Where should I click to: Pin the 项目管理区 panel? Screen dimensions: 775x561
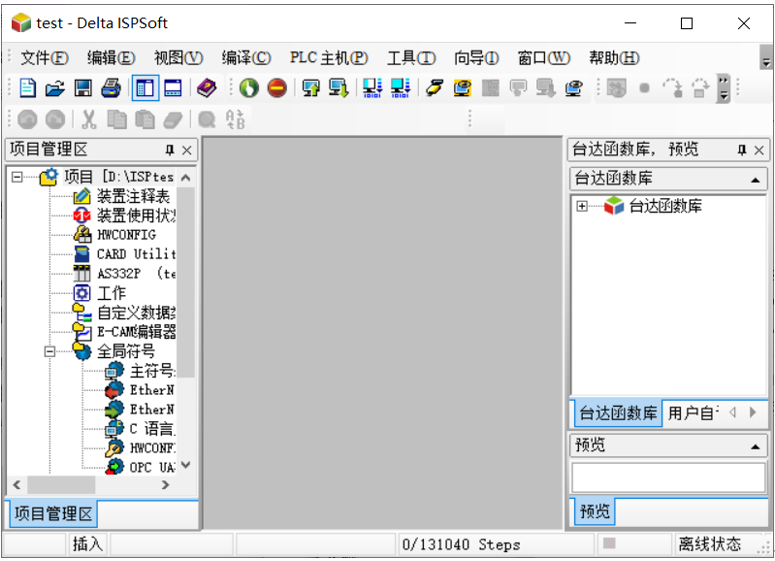(170, 150)
